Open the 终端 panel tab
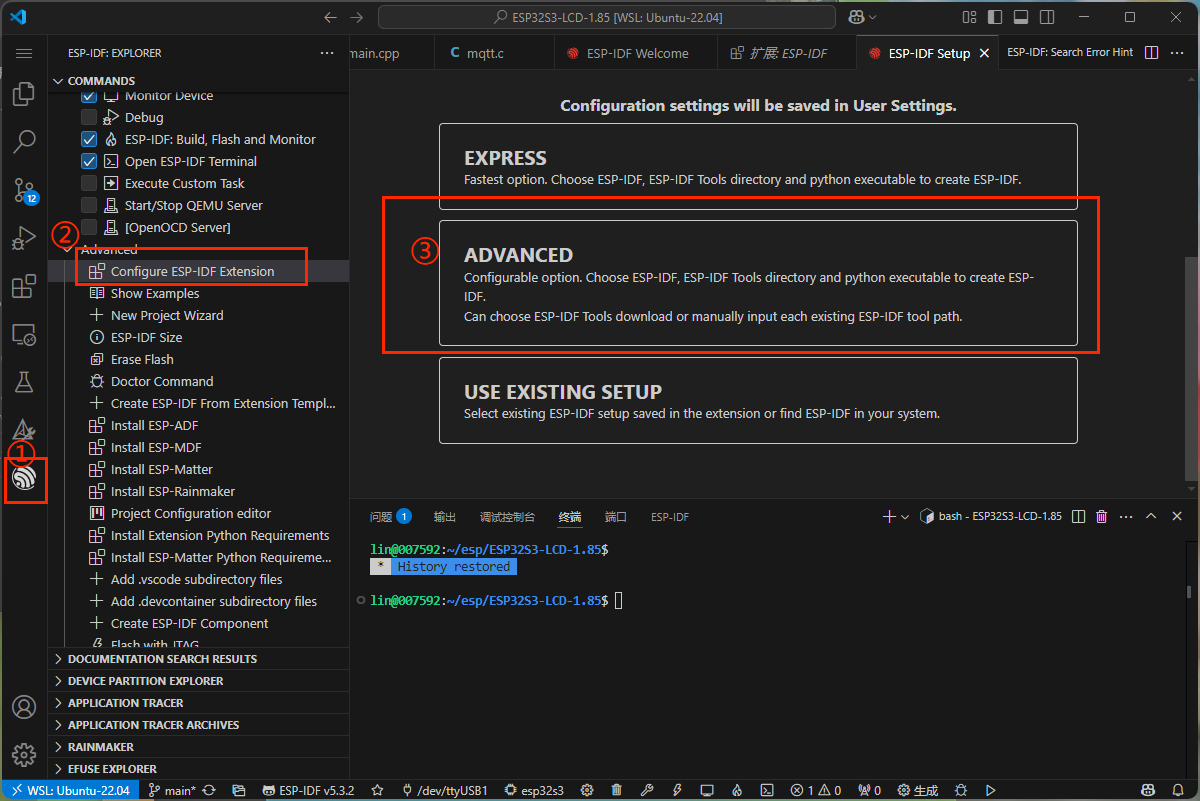This screenshot has height=801, width=1200. (x=570, y=516)
